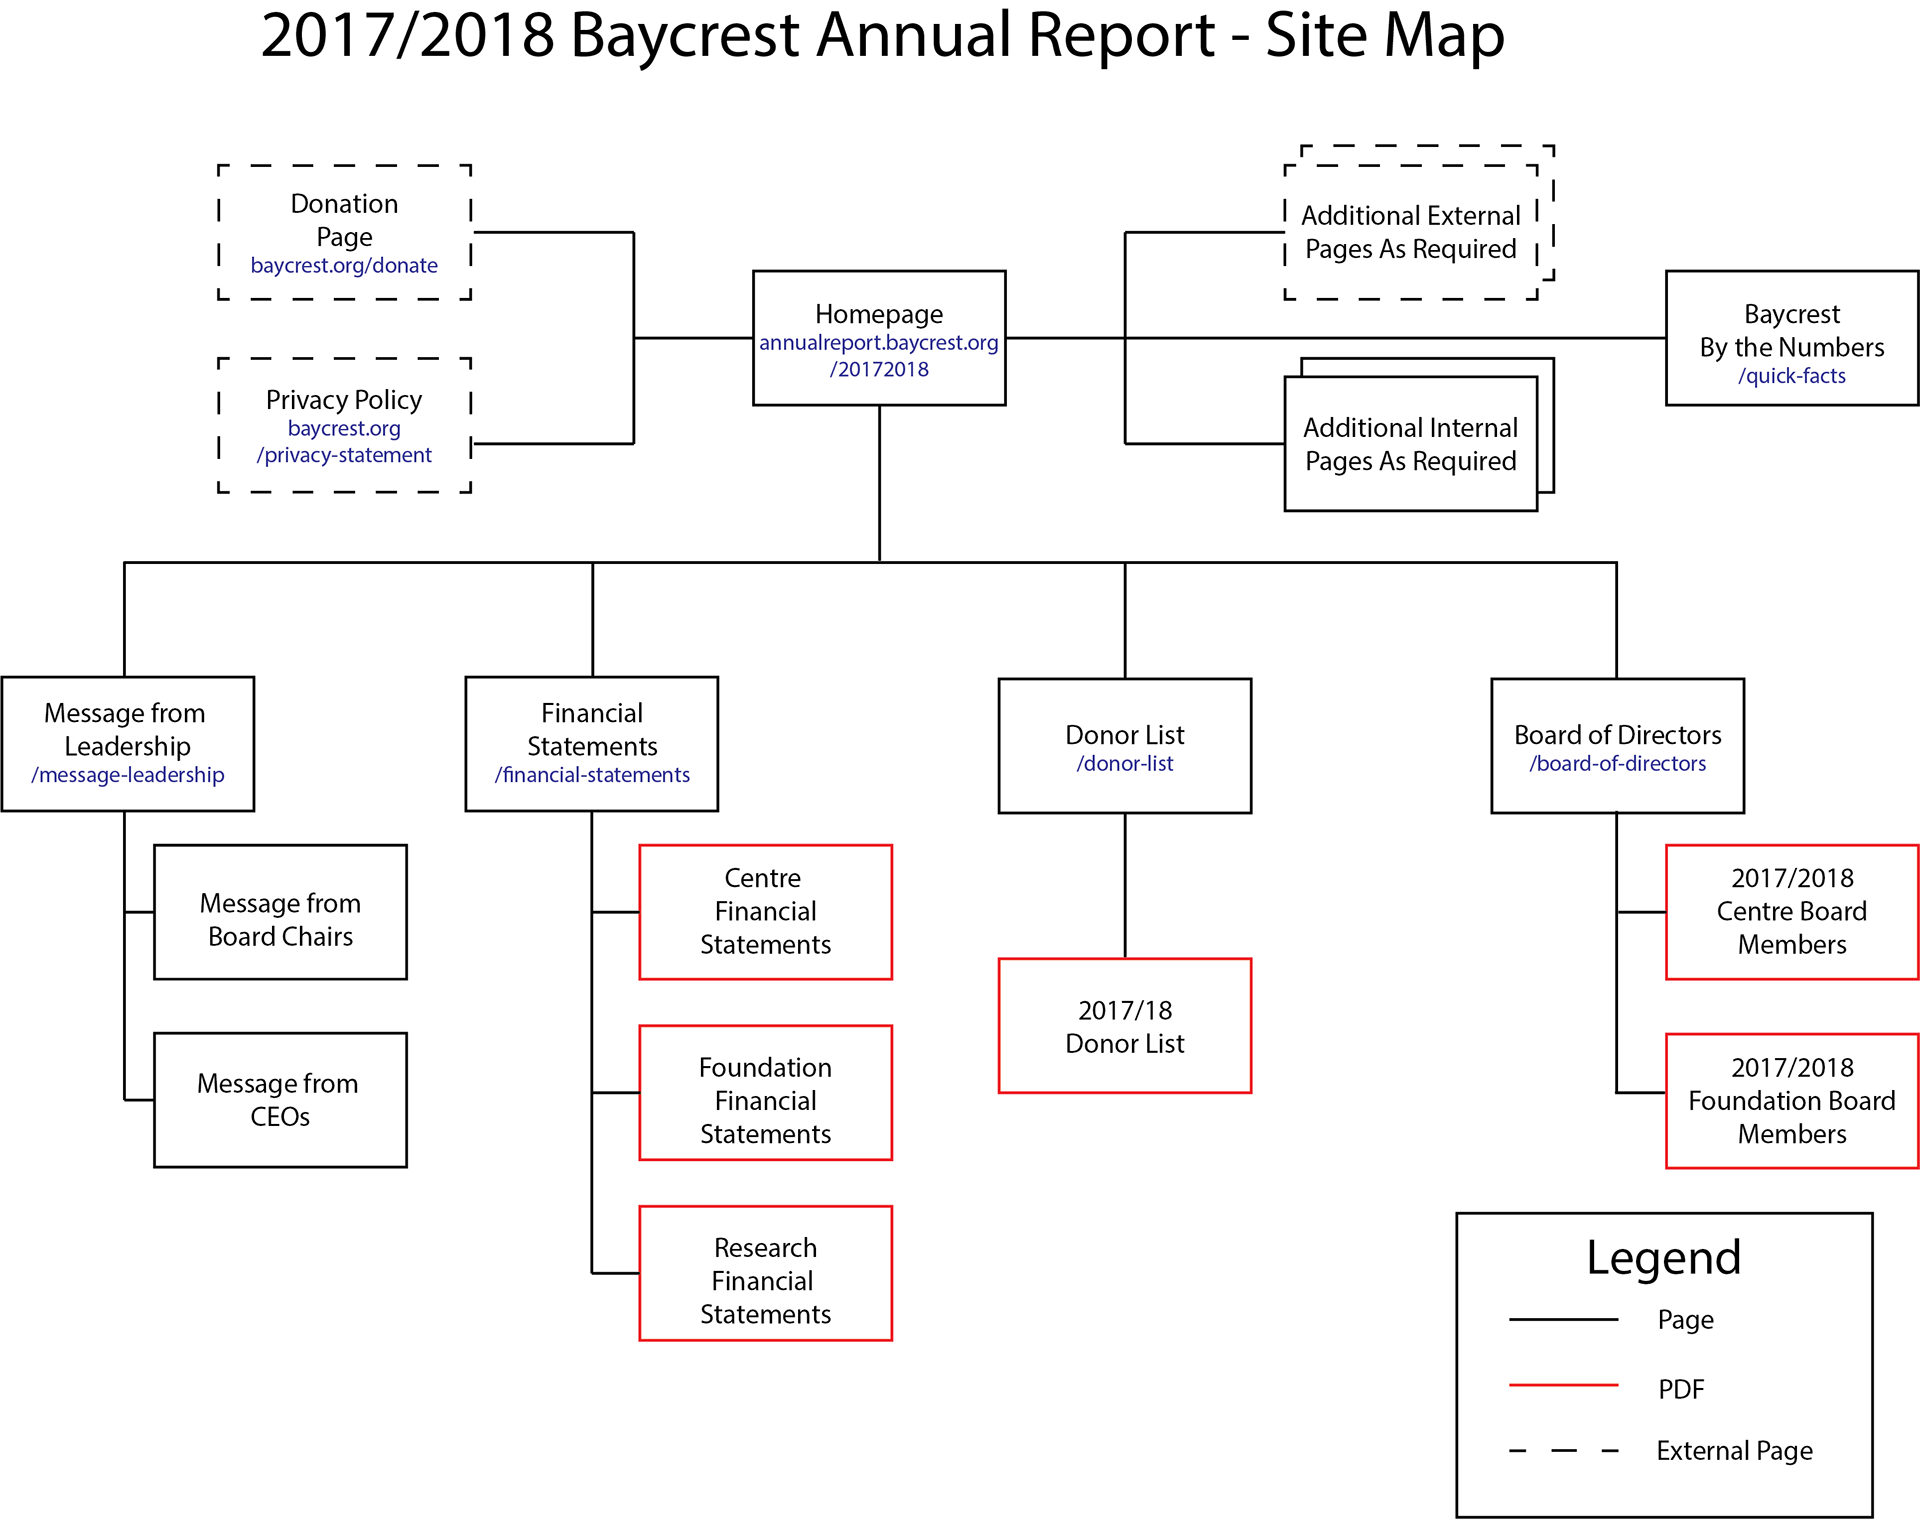Click the annualreport.baycrest.org URL text
Image resolution: width=1920 pixels, height=1519 pixels.
click(879, 342)
